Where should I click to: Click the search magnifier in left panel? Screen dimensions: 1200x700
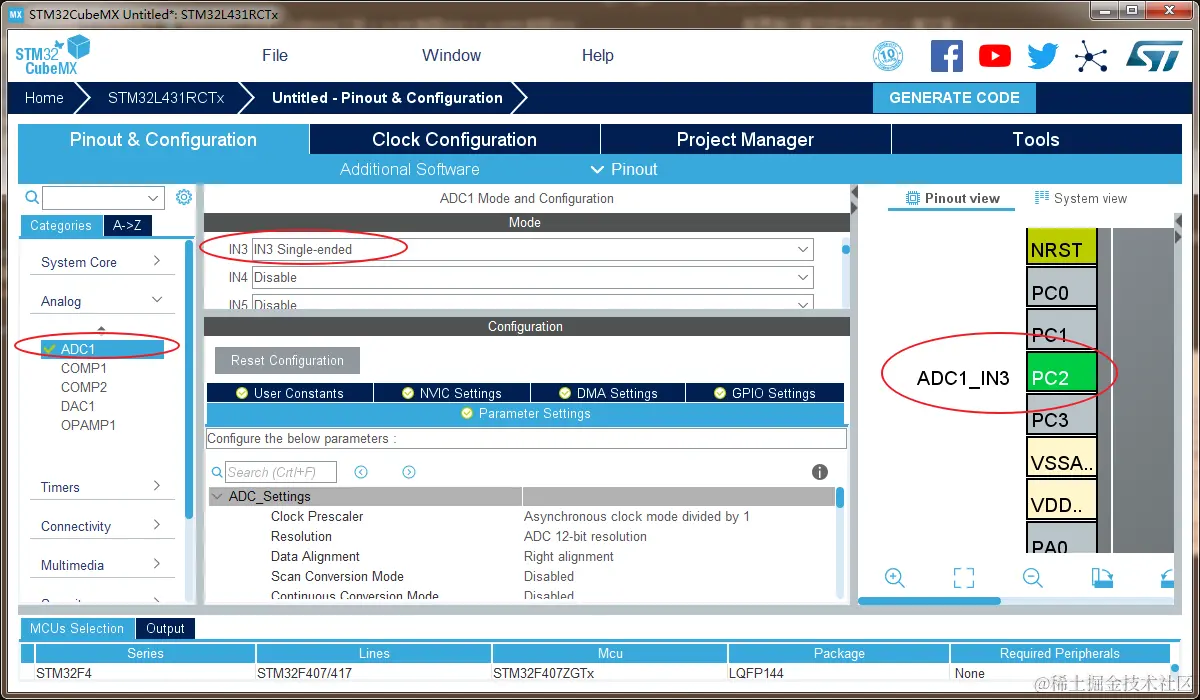coord(32,198)
